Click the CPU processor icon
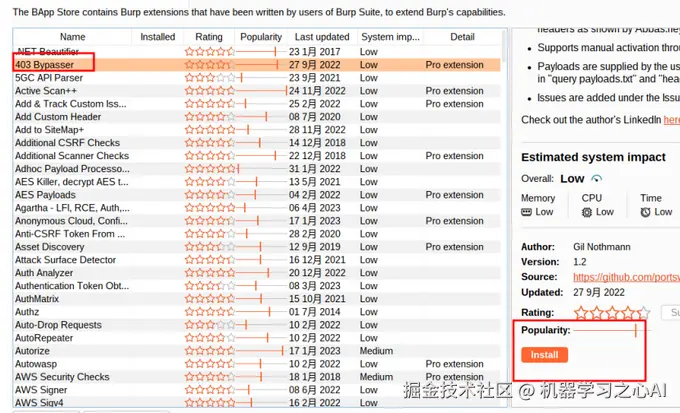 click(587, 212)
